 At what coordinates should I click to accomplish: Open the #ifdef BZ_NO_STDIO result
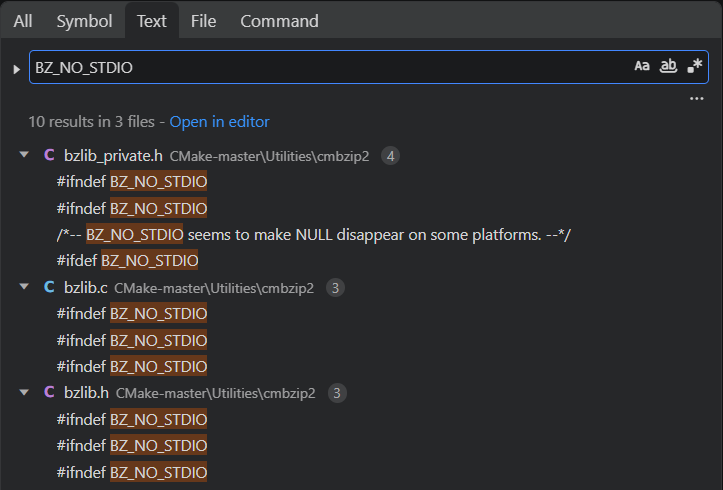pos(127,260)
